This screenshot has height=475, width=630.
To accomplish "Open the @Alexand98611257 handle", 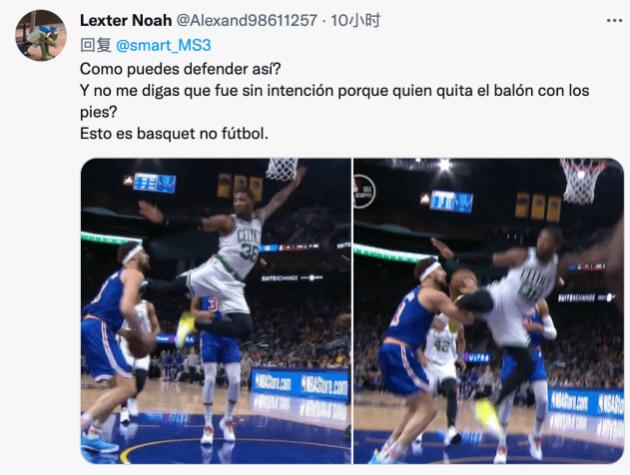I will tap(247, 20).
